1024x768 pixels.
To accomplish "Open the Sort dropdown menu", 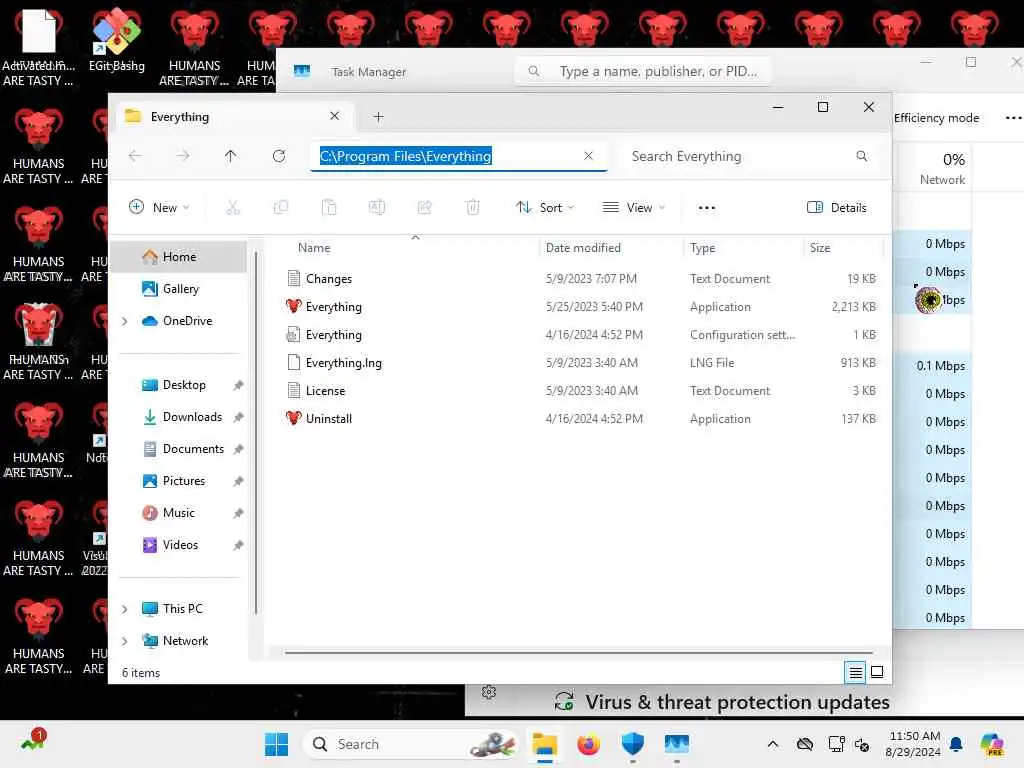I will click(x=545, y=208).
